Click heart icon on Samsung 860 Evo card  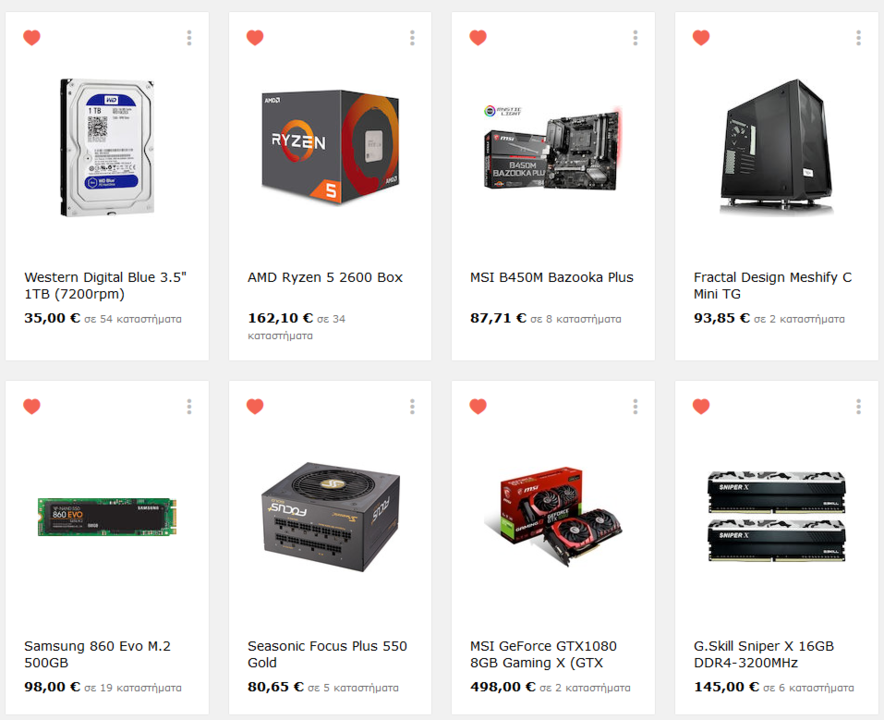[32, 407]
